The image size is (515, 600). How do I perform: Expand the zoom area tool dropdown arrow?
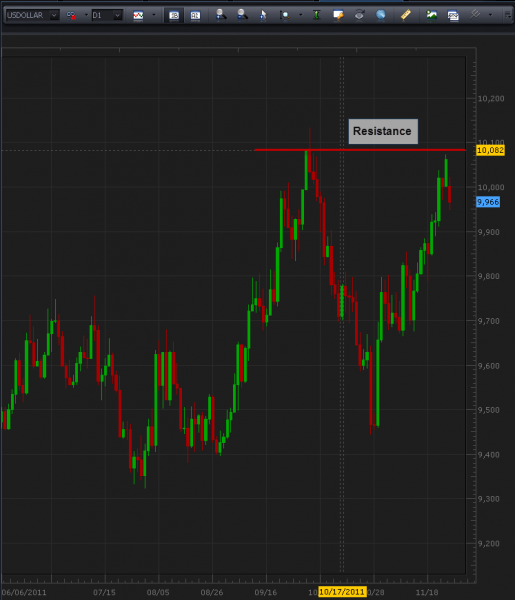click(x=300, y=15)
